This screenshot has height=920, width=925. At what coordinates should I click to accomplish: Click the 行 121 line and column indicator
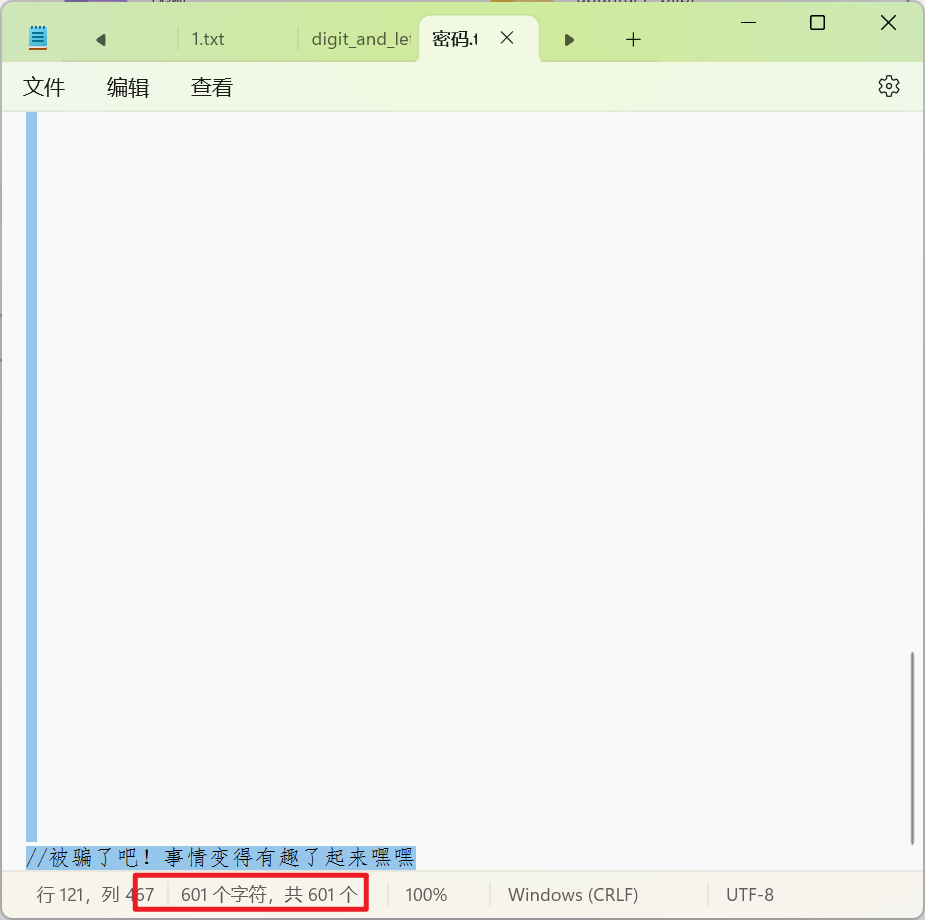tap(94, 895)
